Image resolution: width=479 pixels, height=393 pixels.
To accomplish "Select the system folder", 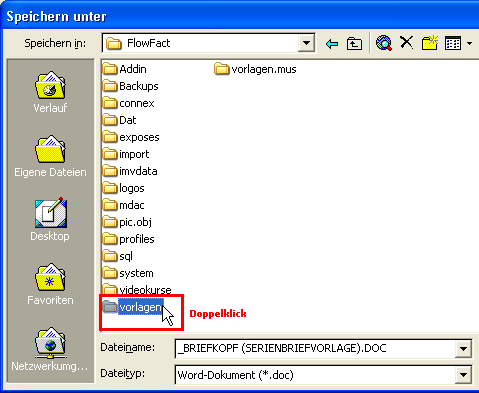I will [x=128, y=273].
